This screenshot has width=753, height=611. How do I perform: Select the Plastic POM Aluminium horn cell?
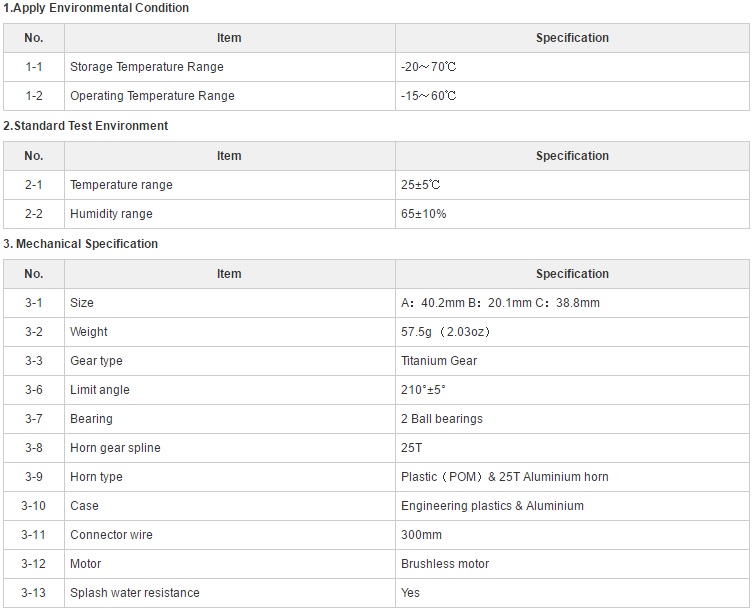(572, 477)
